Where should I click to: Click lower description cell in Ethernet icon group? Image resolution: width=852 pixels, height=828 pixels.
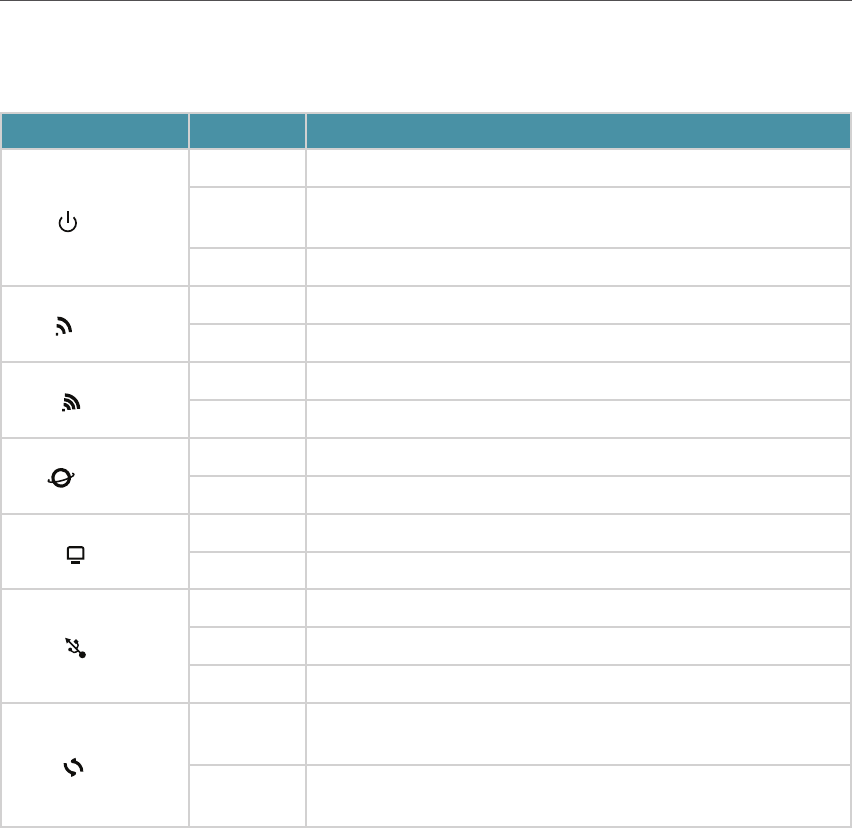pyautogui.click(x=578, y=570)
